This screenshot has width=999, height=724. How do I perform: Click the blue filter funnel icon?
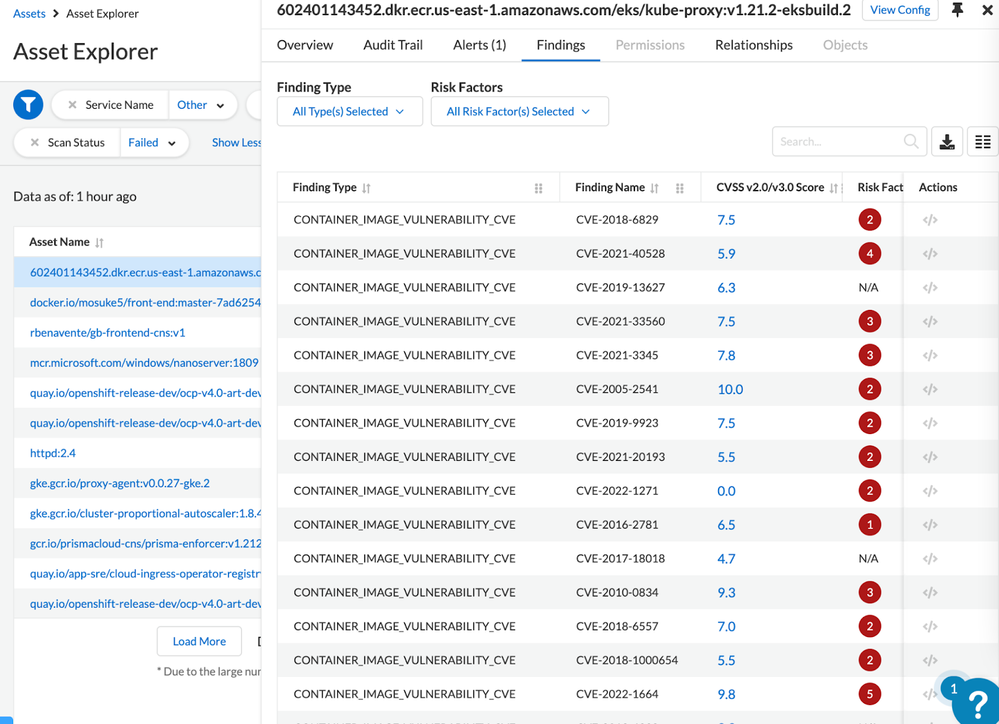click(28, 104)
